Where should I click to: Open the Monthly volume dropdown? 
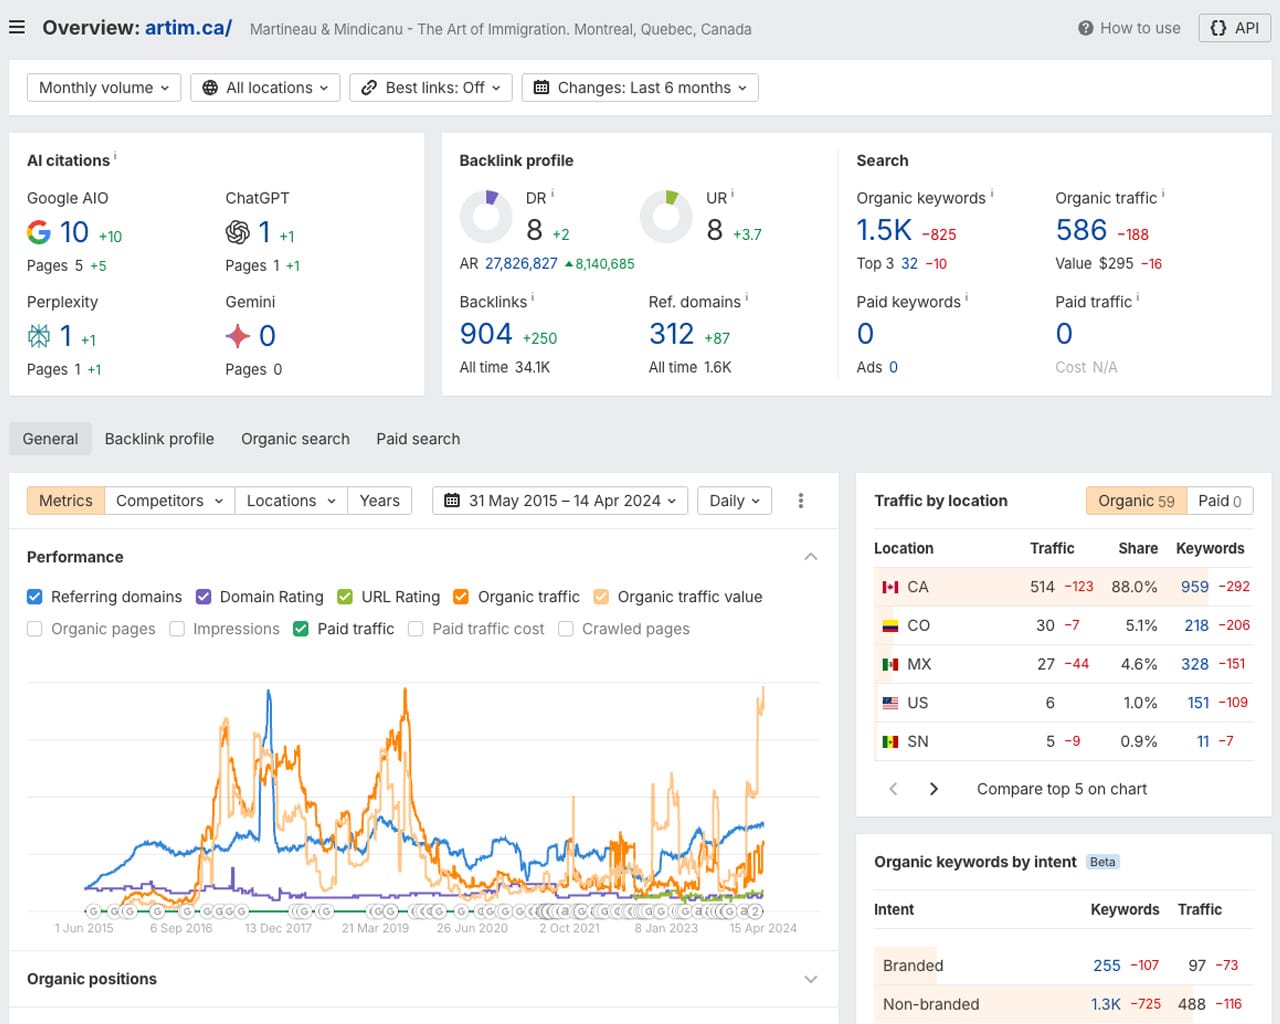(x=103, y=88)
